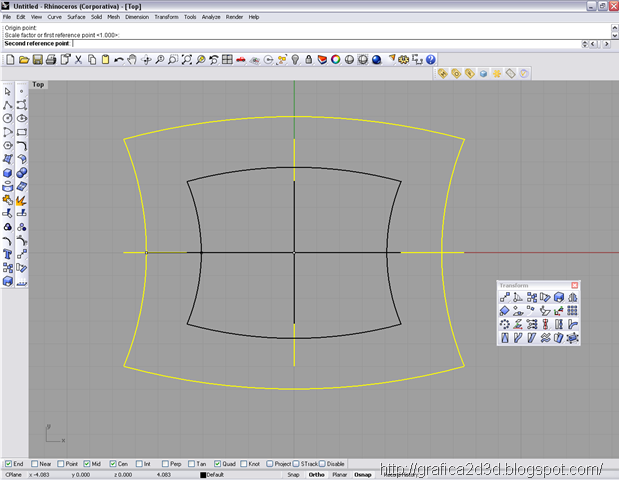619x480 pixels.
Task: Open a file with the folder icon
Action: coord(24,60)
